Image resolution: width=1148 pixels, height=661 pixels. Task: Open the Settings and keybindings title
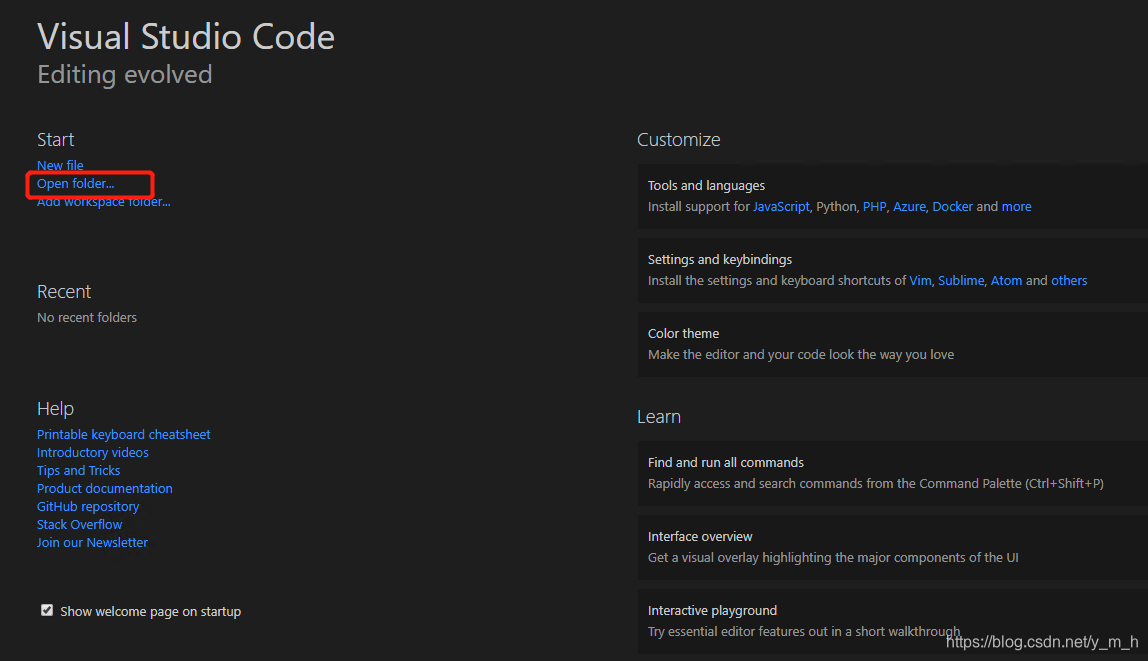click(720, 260)
